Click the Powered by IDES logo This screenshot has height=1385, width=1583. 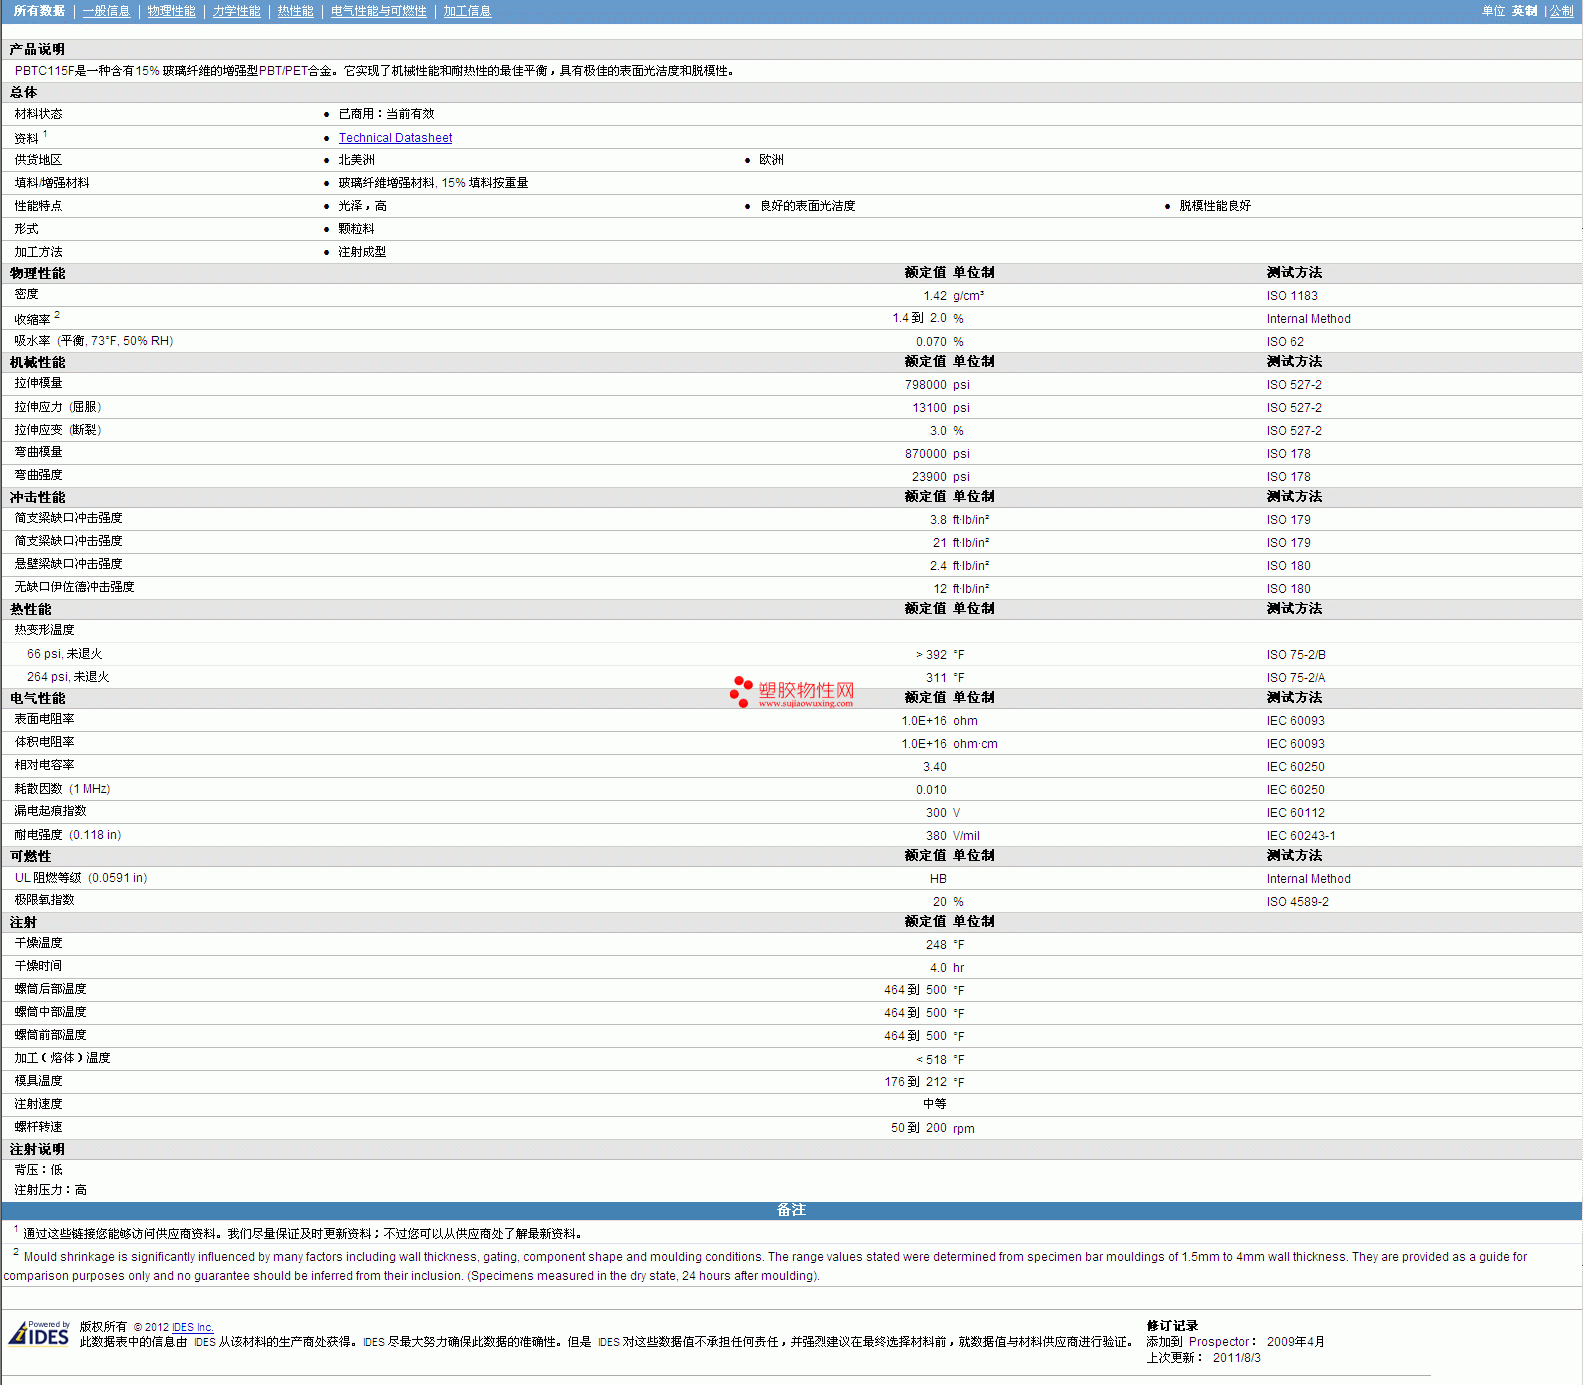point(39,1334)
